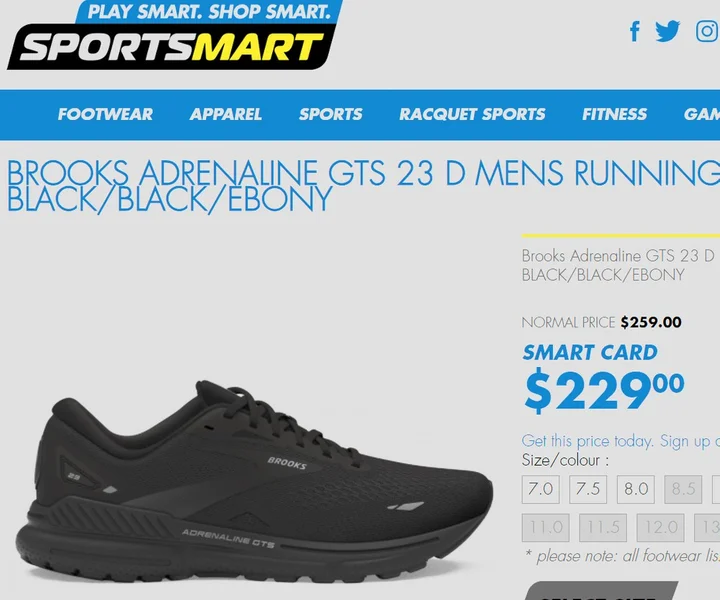Open the Twitter bird icon
The image size is (720, 600).
tap(667, 31)
